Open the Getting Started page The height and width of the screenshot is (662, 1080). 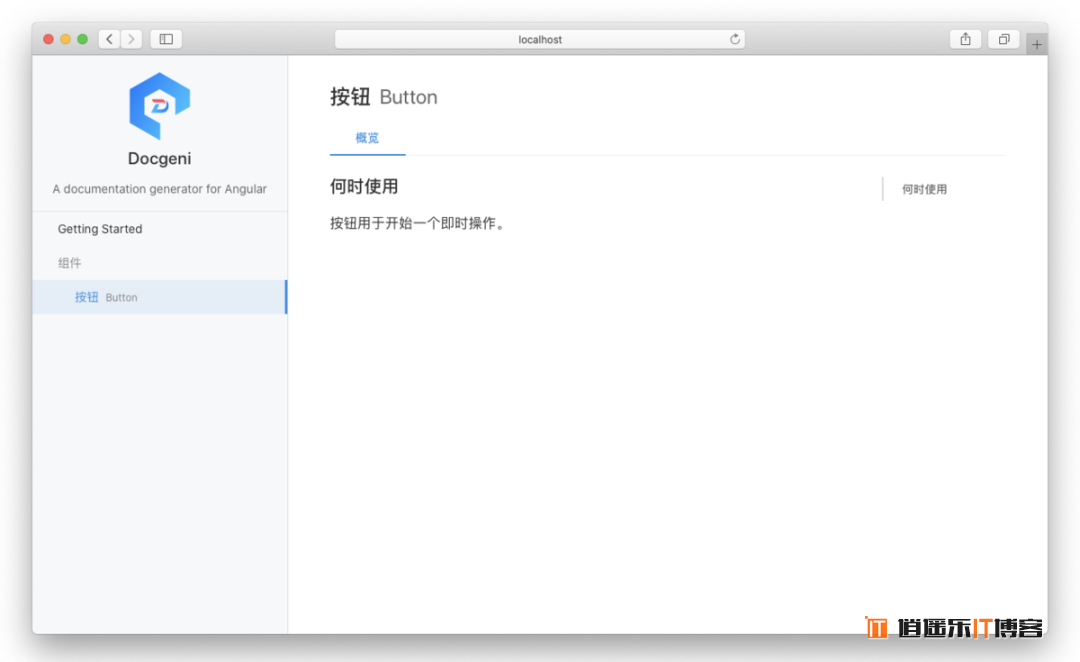[x=100, y=229]
